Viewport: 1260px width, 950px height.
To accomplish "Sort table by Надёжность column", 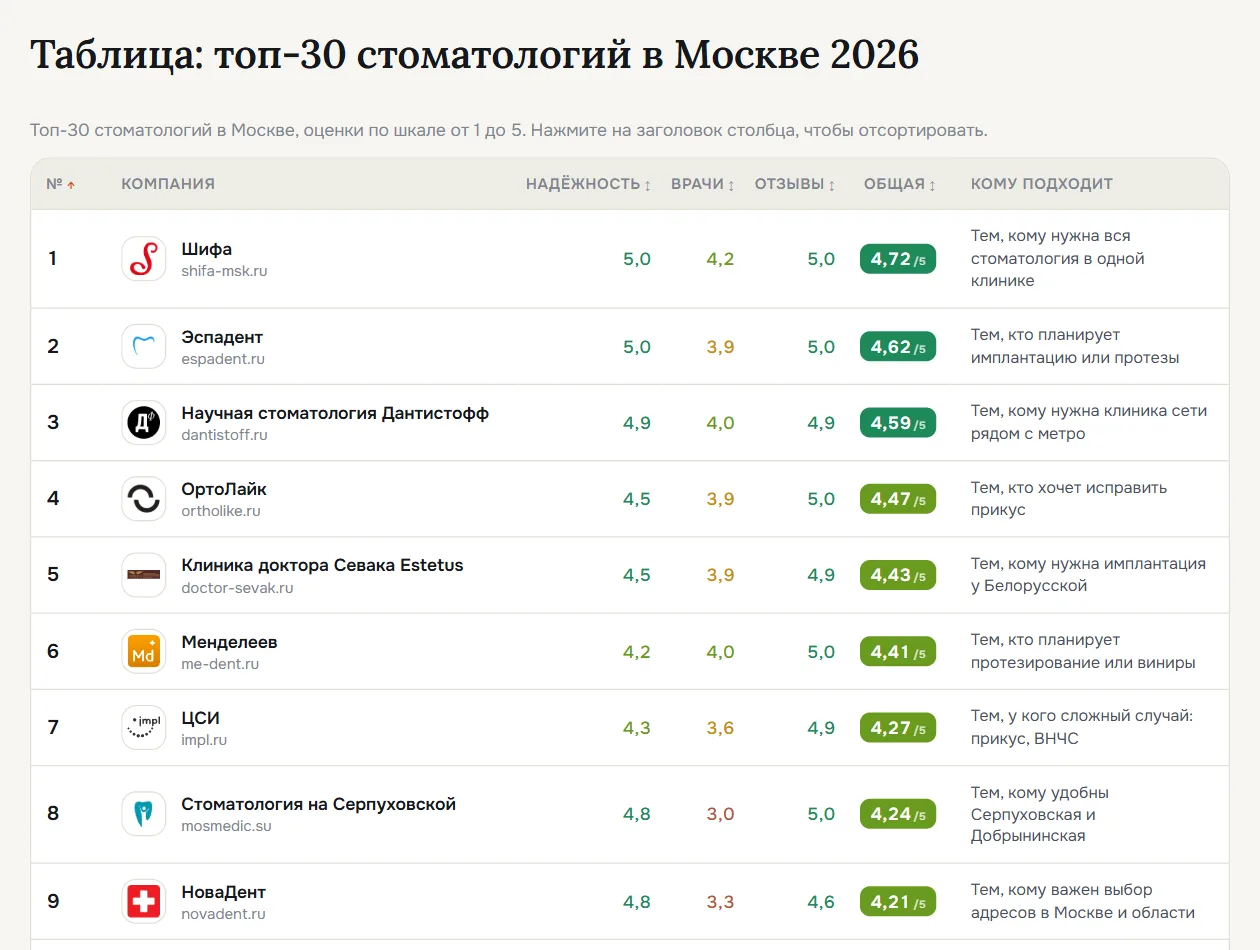I will (589, 184).
